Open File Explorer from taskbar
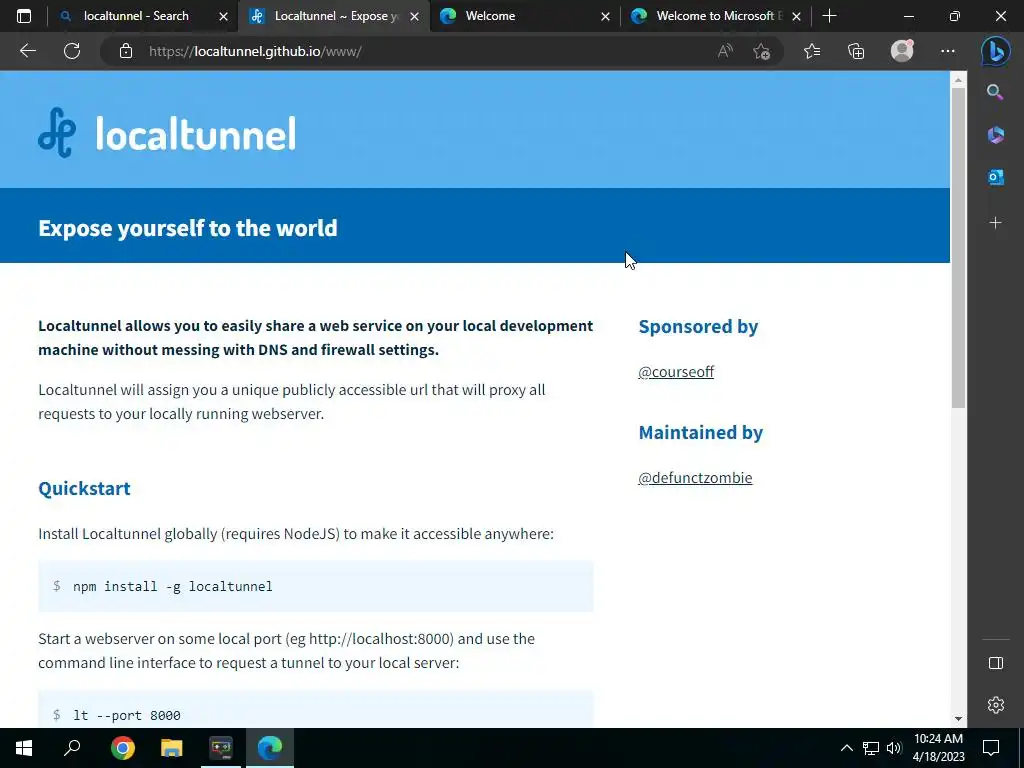The height and width of the screenshot is (768, 1024). click(171, 748)
